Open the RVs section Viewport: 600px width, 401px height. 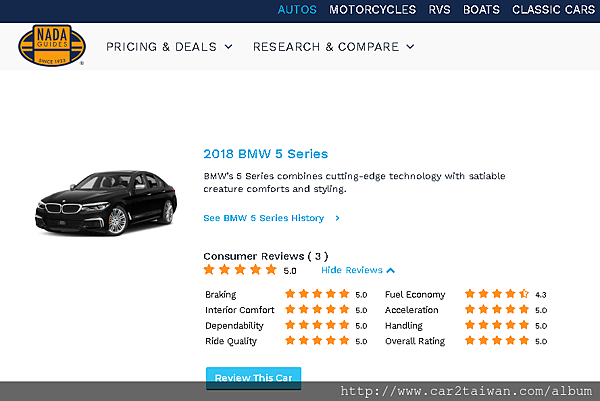point(440,10)
